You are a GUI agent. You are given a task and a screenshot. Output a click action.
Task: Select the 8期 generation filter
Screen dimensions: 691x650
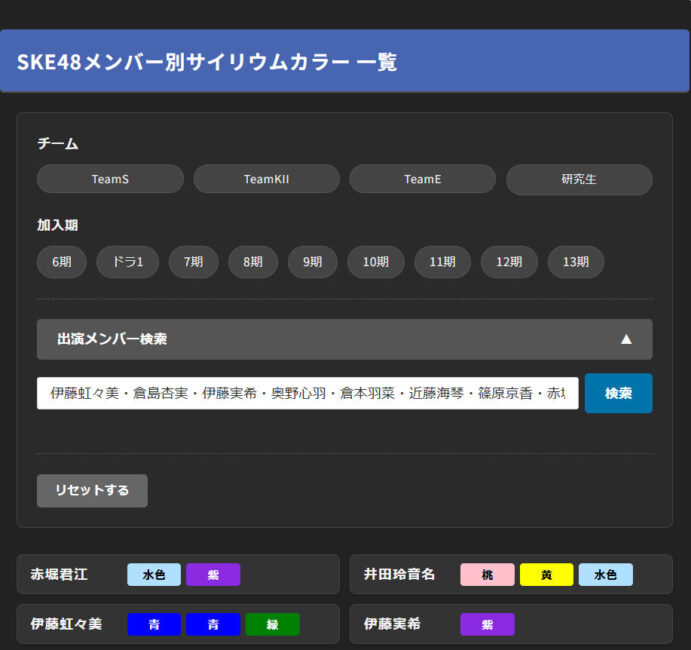coord(253,262)
